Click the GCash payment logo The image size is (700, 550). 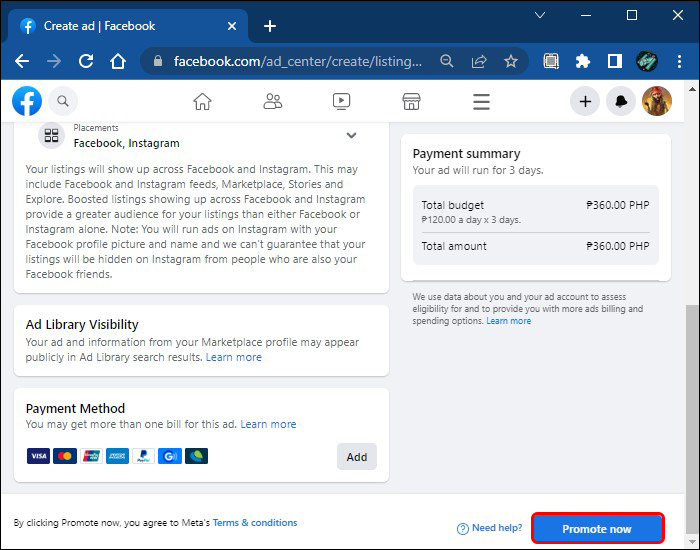[x=170, y=456]
